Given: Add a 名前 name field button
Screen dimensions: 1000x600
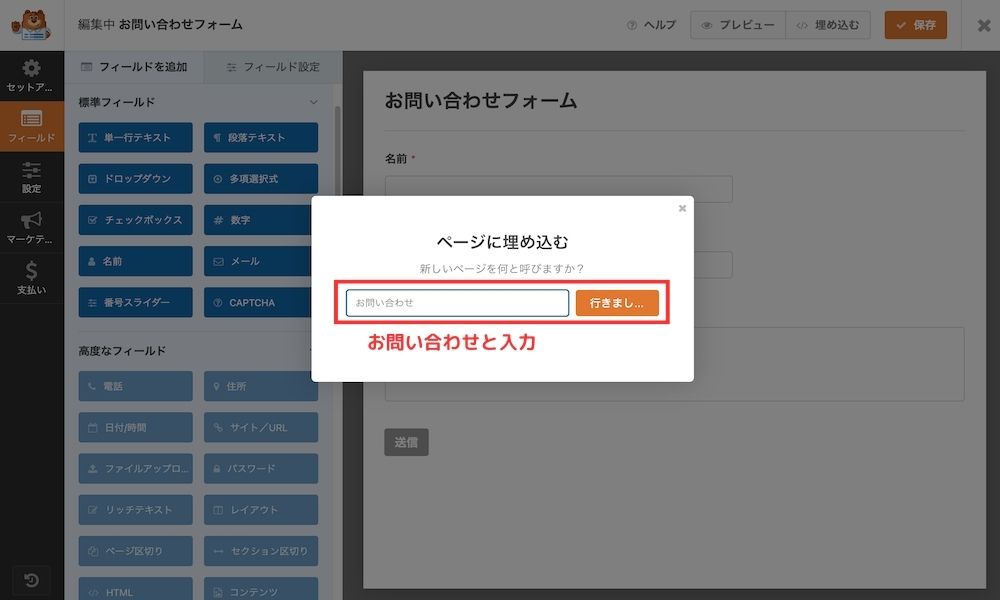Looking at the screenshot, I should click(135, 261).
